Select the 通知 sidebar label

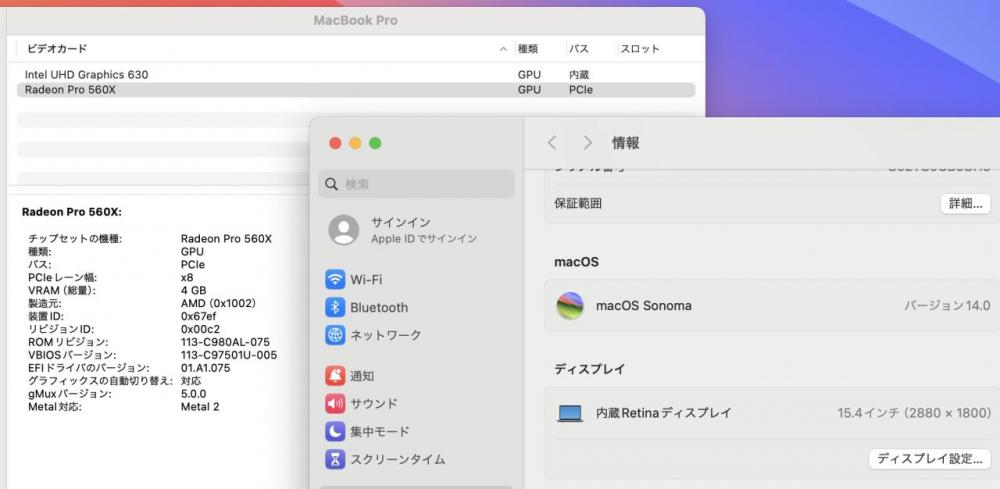tap(362, 376)
